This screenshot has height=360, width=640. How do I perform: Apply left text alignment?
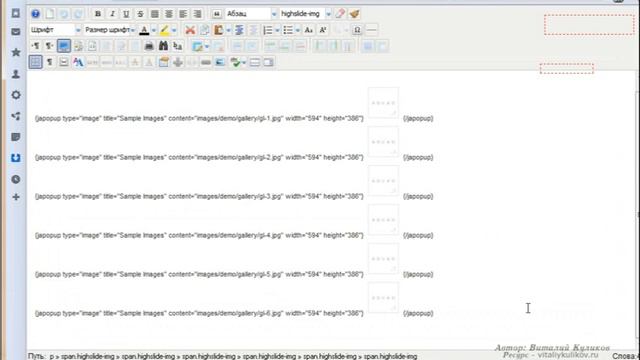coord(183,14)
